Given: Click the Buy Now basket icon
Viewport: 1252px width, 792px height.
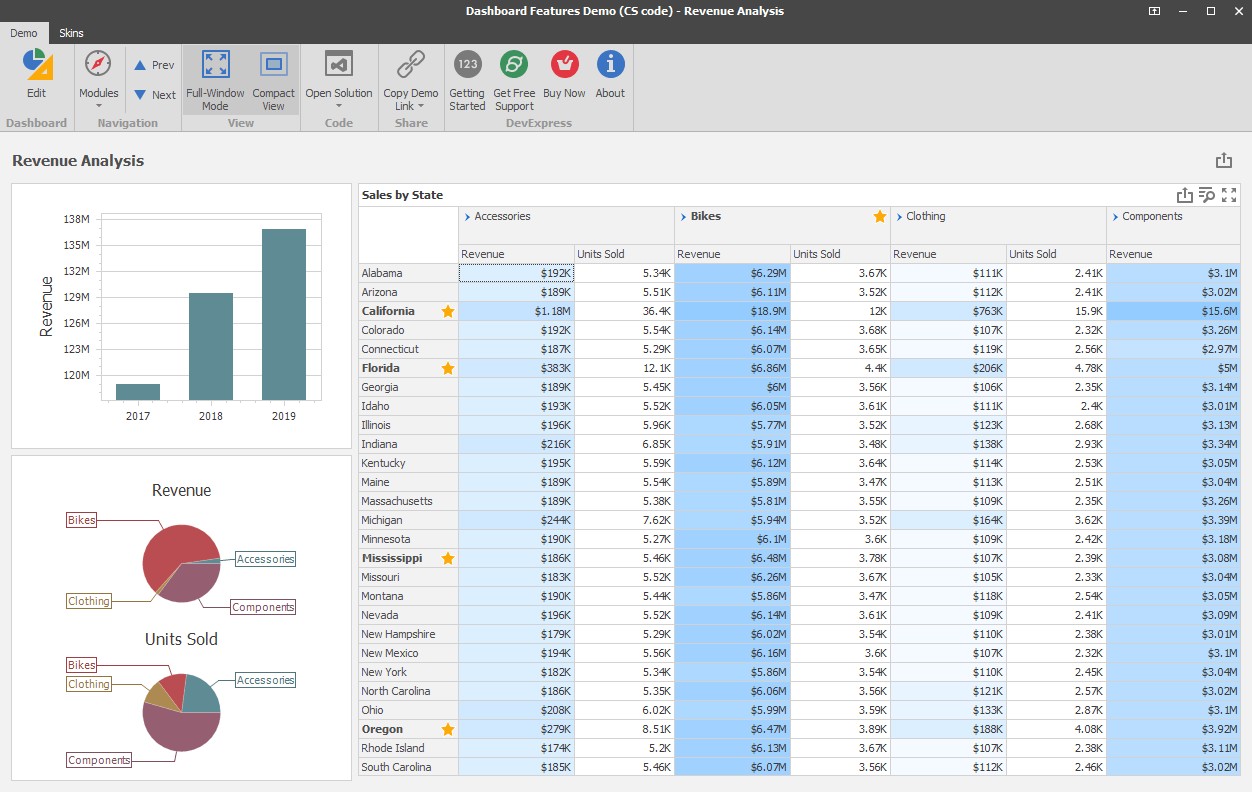Looking at the screenshot, I should [564, 65].
